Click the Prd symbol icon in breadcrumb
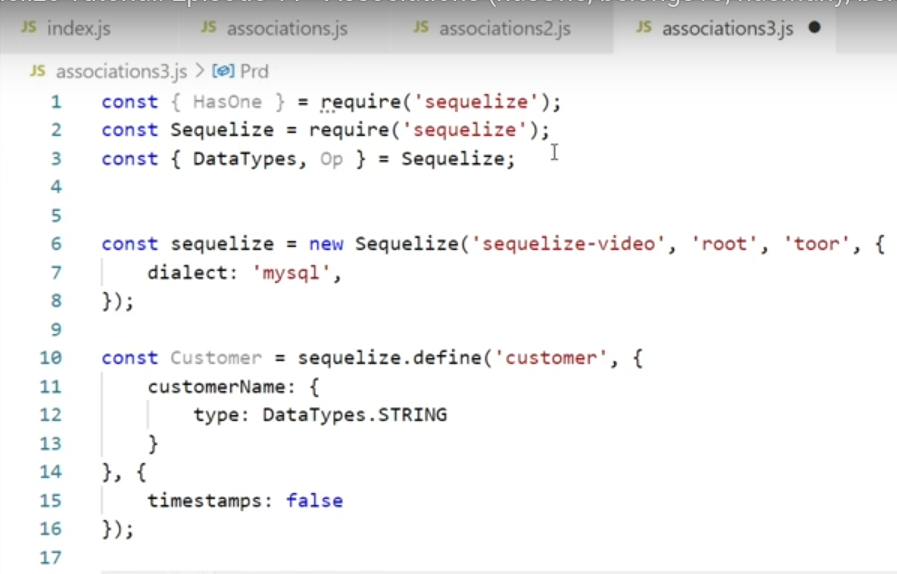The width and height of the screenshot is (897, 574). [223, 71]
